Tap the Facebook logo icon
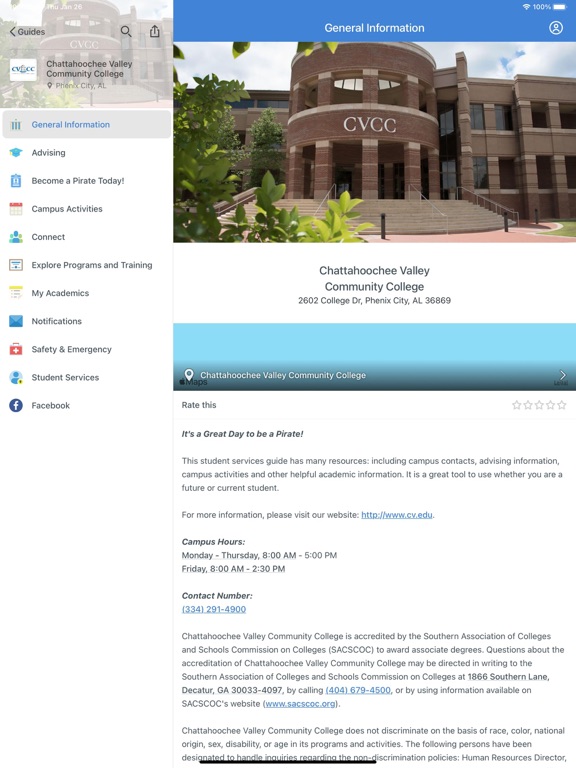 pyautogui.click(x=16, y=406)
